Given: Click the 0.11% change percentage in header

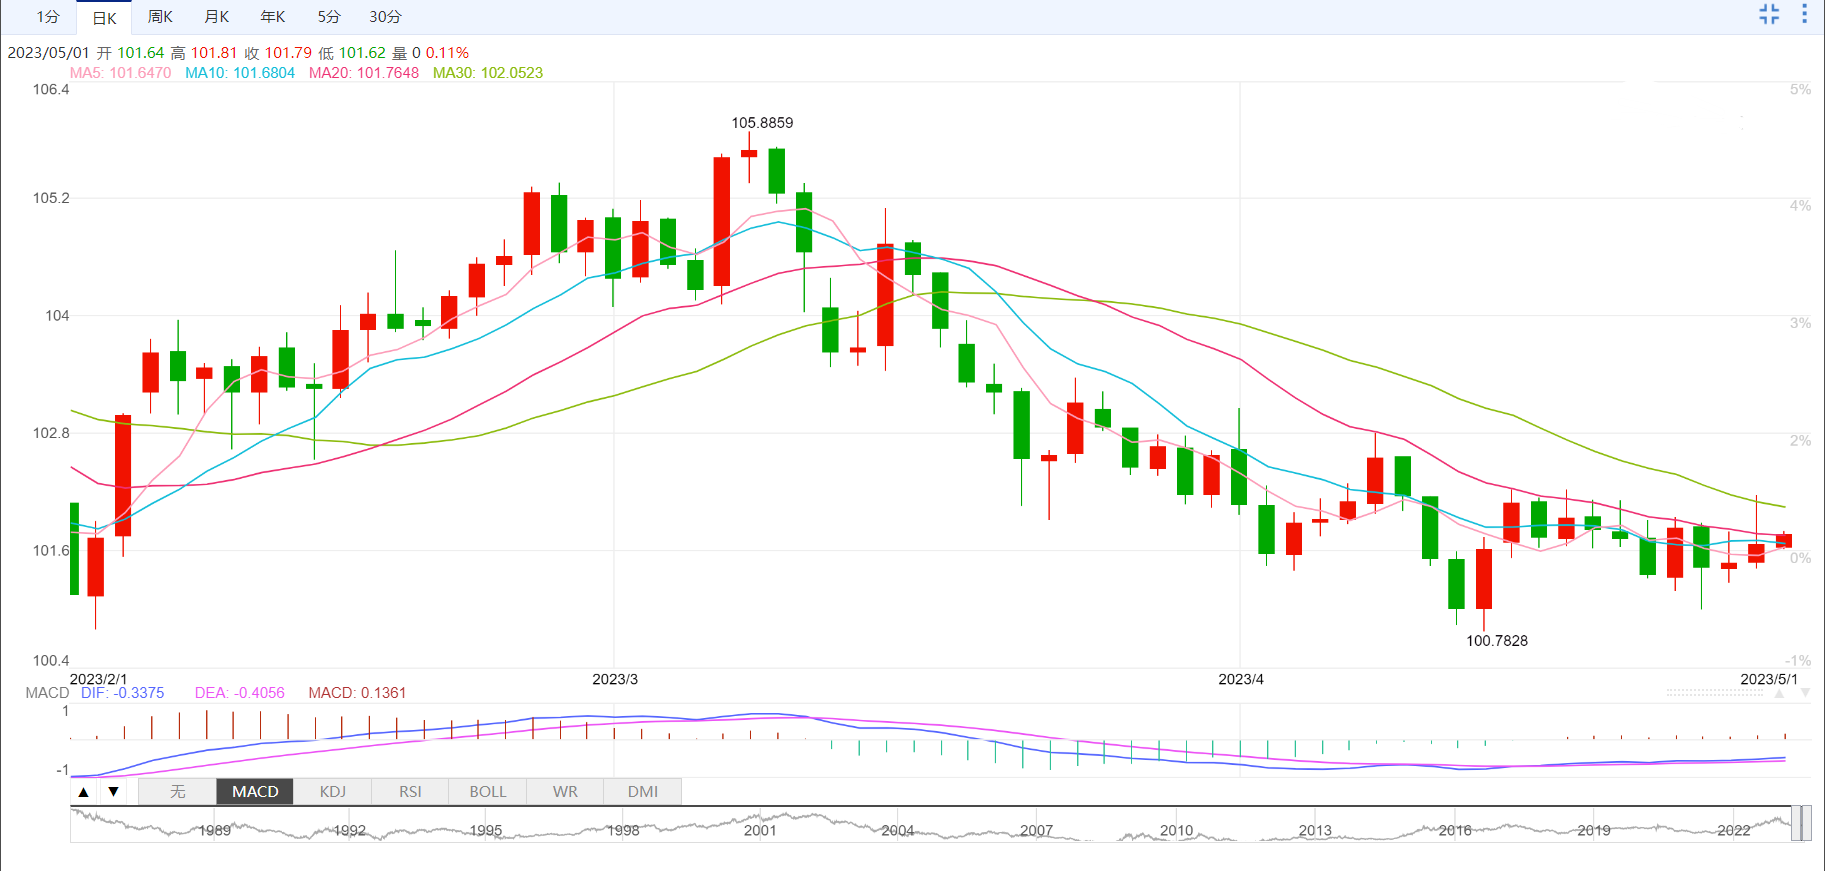Looking at the screenshot, I should [447, 53].
